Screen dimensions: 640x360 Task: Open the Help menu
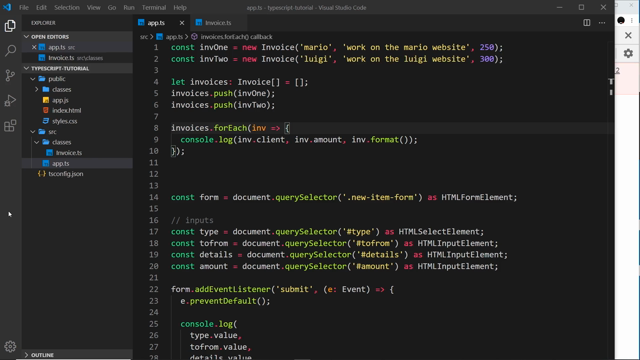point(180,7)
